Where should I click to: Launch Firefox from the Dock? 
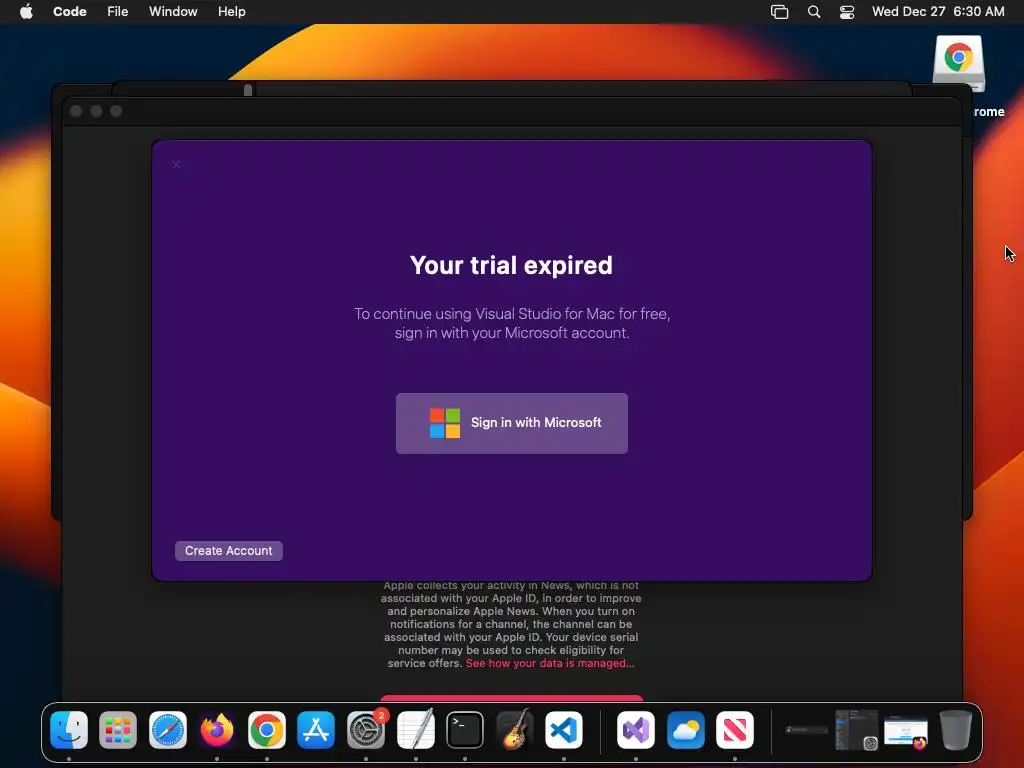217,730
